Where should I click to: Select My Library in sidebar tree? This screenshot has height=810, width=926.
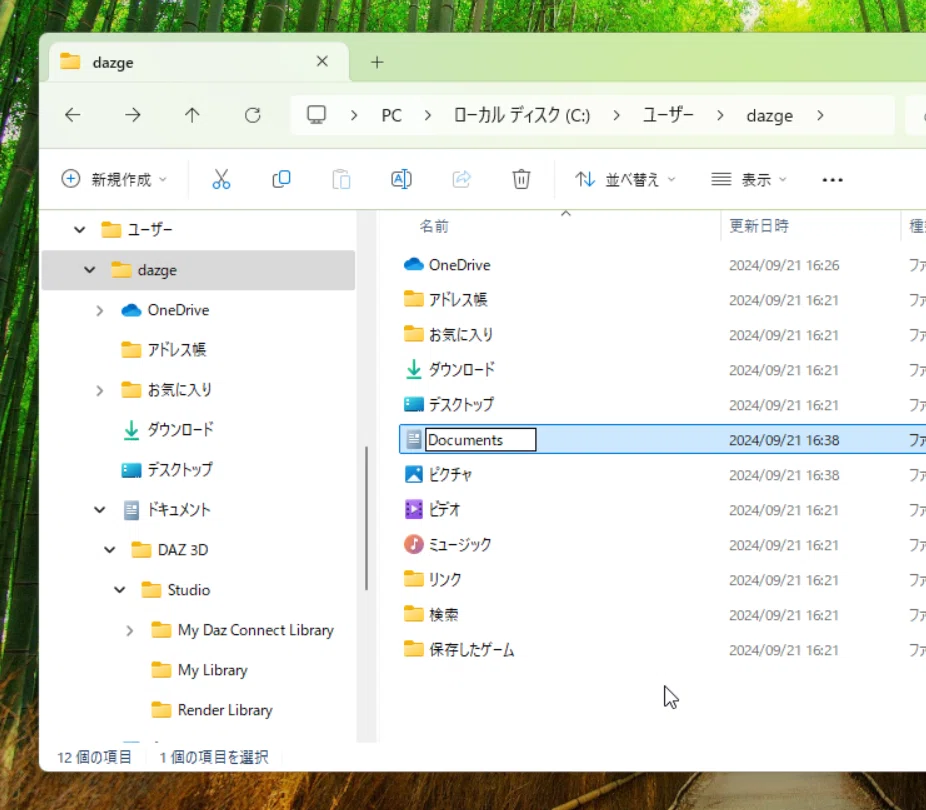(x=213, y=670)
